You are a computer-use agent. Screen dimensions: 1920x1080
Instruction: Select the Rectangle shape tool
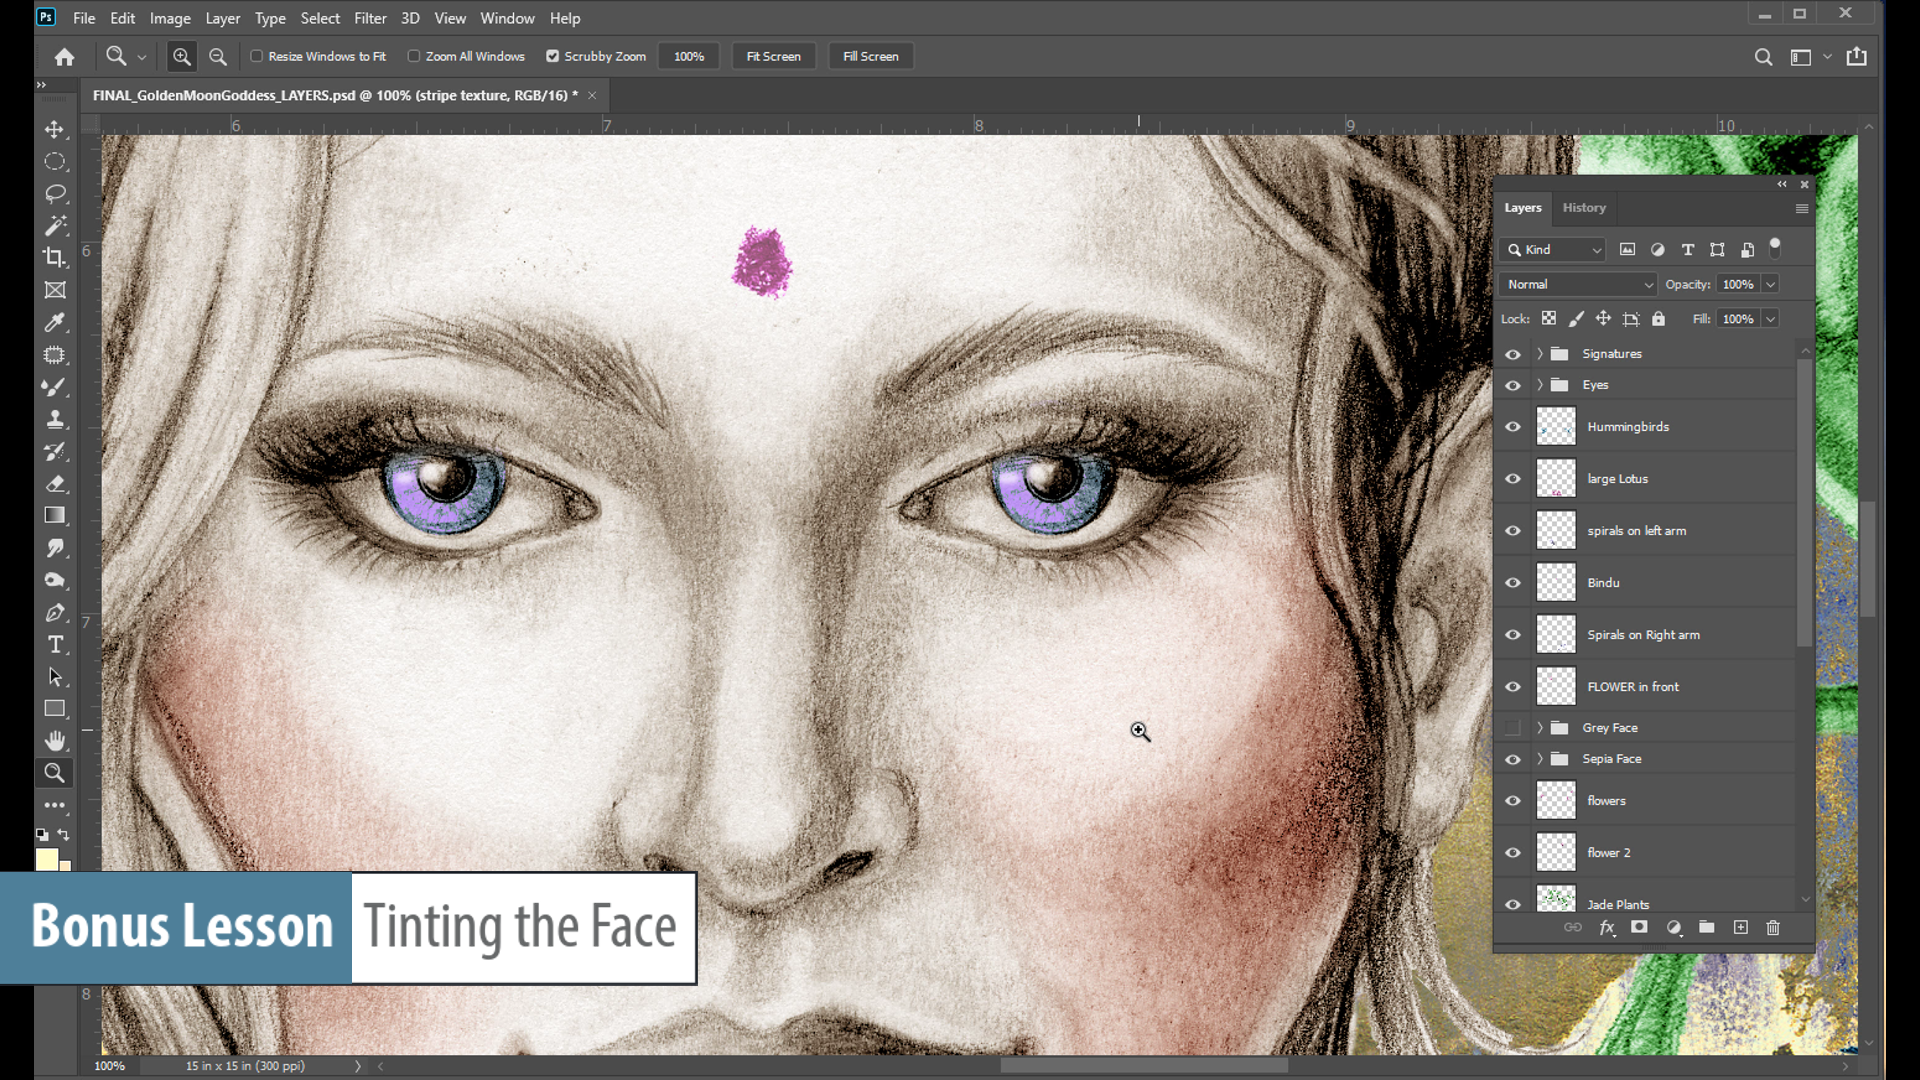pos(55,709)
